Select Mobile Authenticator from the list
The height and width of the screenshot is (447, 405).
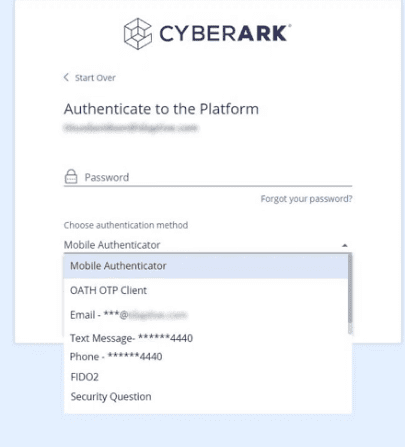(206, 266)
